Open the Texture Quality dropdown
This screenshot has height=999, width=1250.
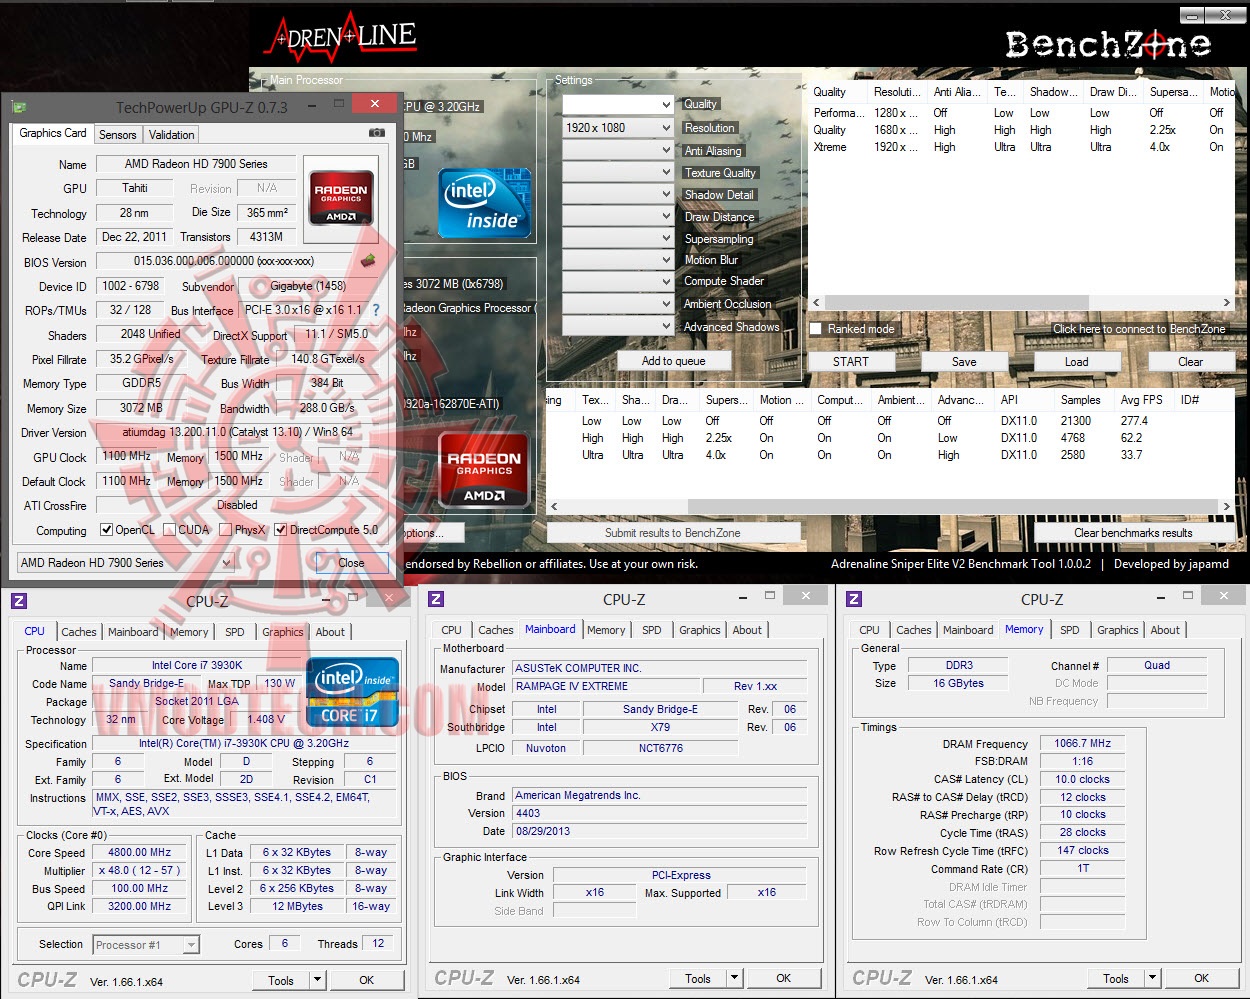[617, 172]
